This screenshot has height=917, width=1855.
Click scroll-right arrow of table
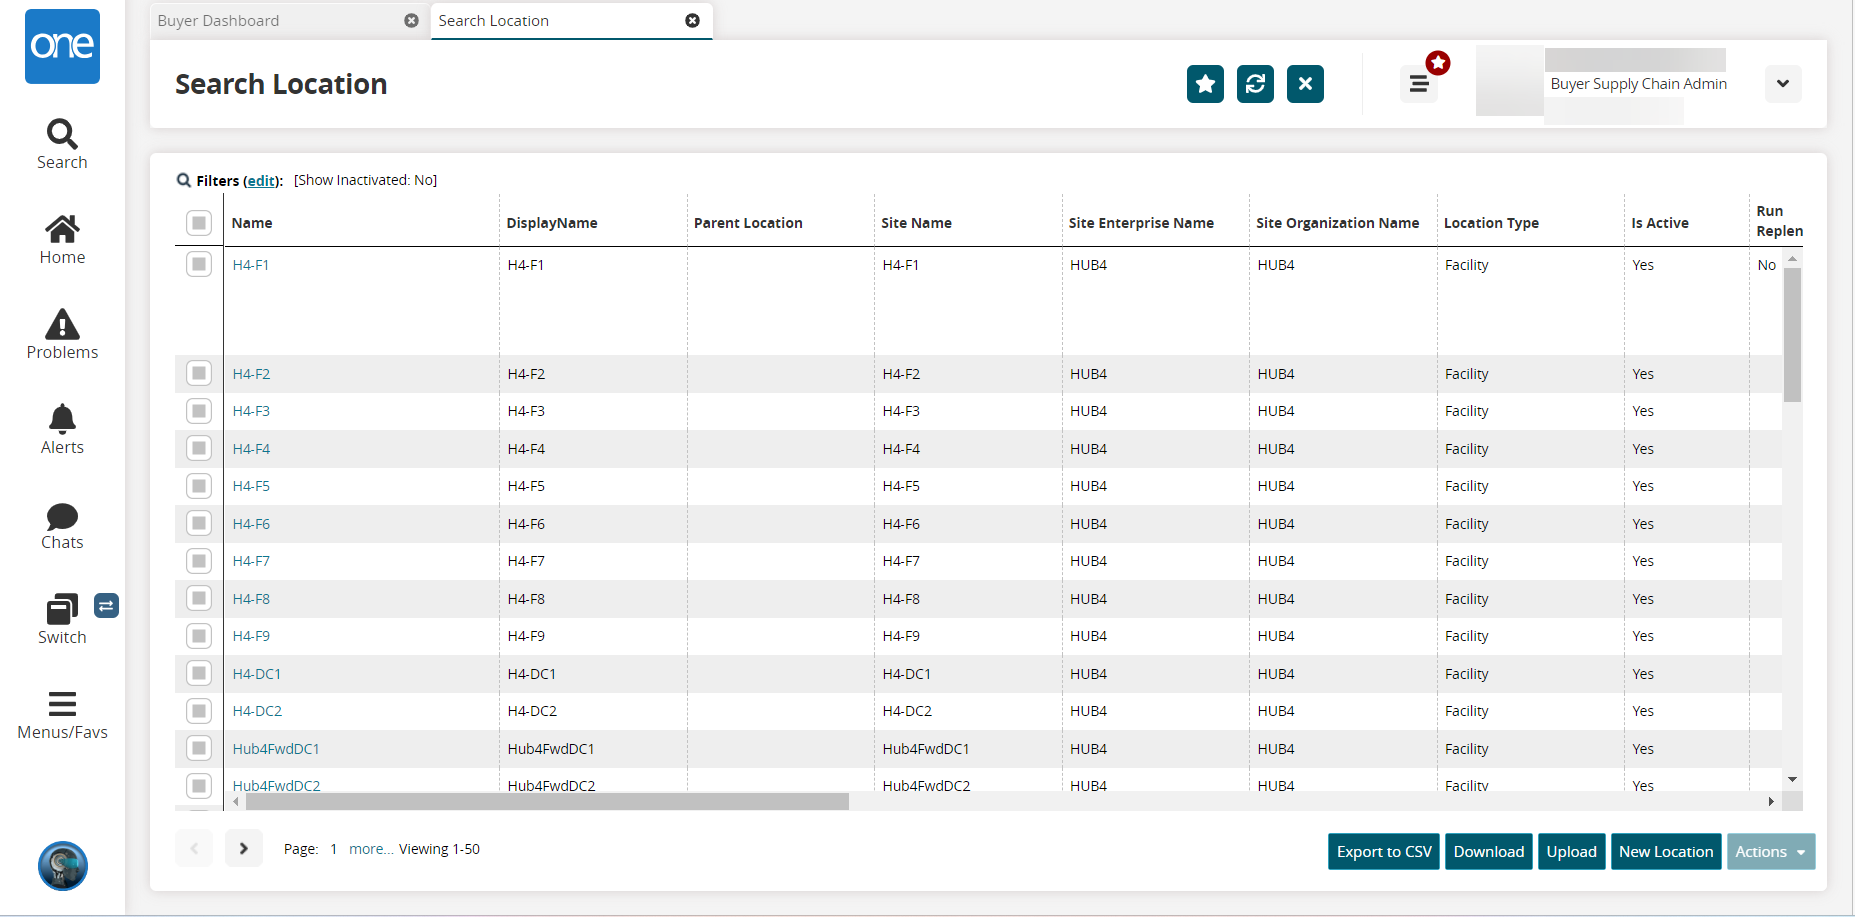pos(1771,801)
